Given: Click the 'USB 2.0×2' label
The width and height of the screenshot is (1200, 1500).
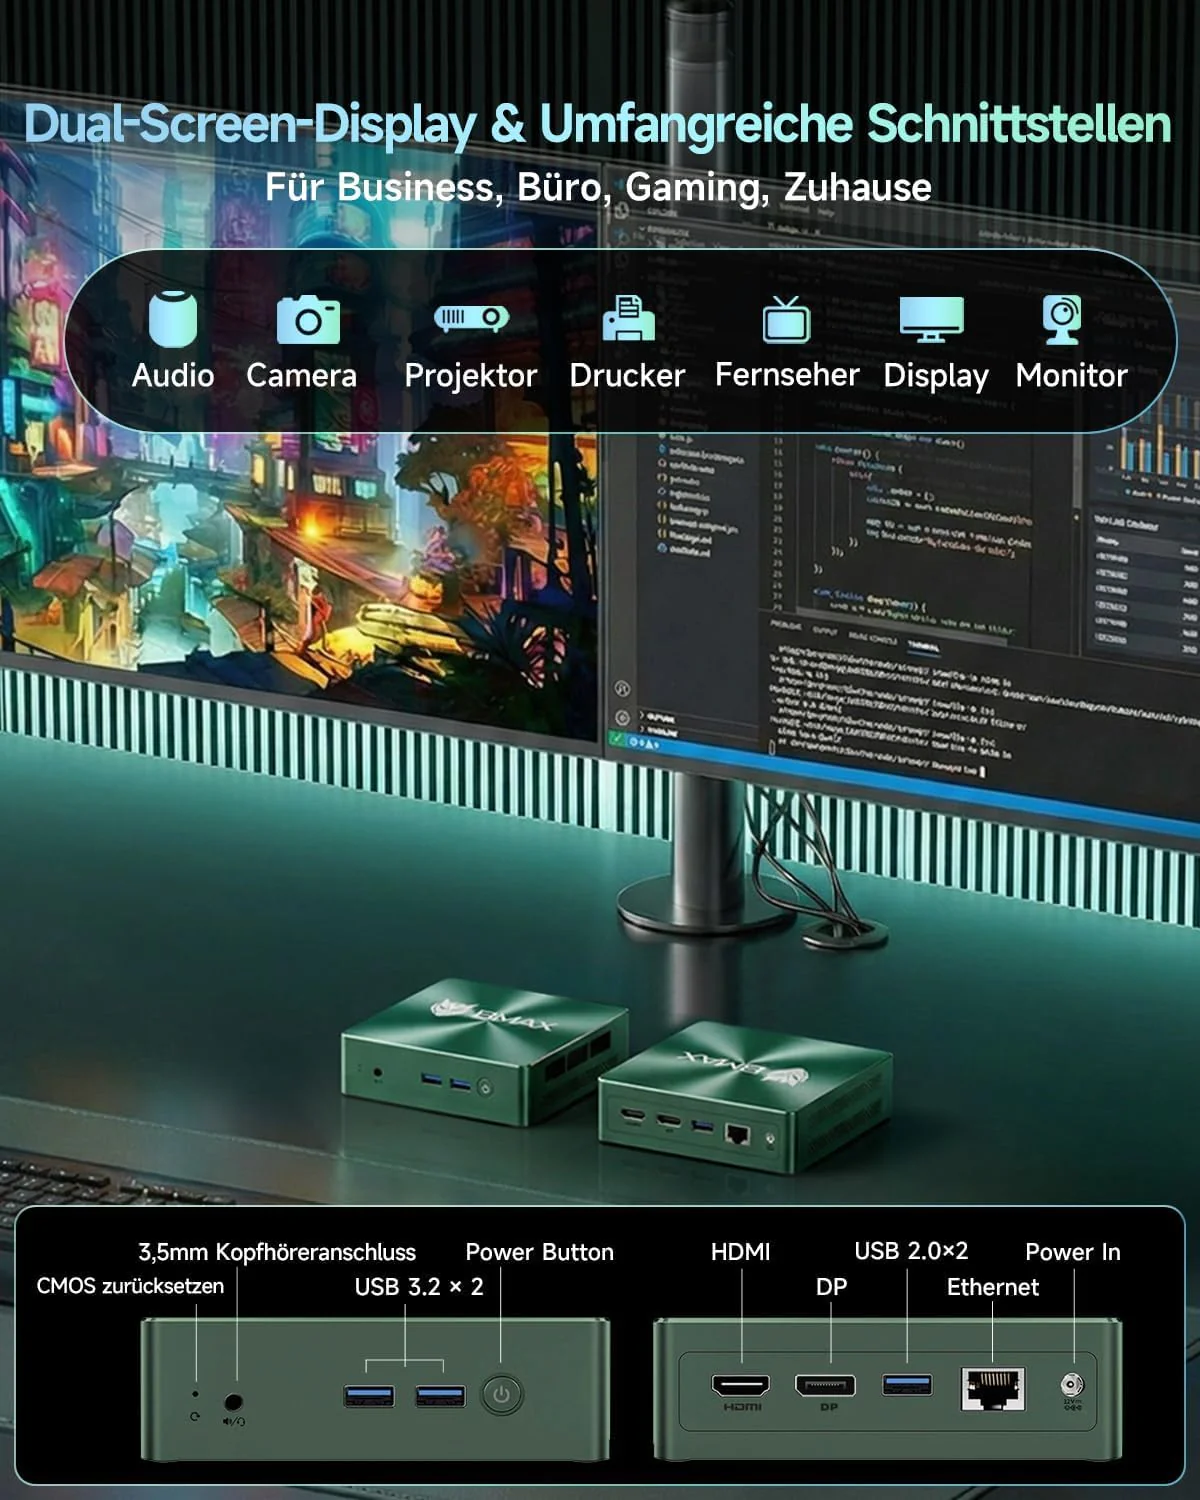Looking at the screenshot, I should (x=911, y=1251).
